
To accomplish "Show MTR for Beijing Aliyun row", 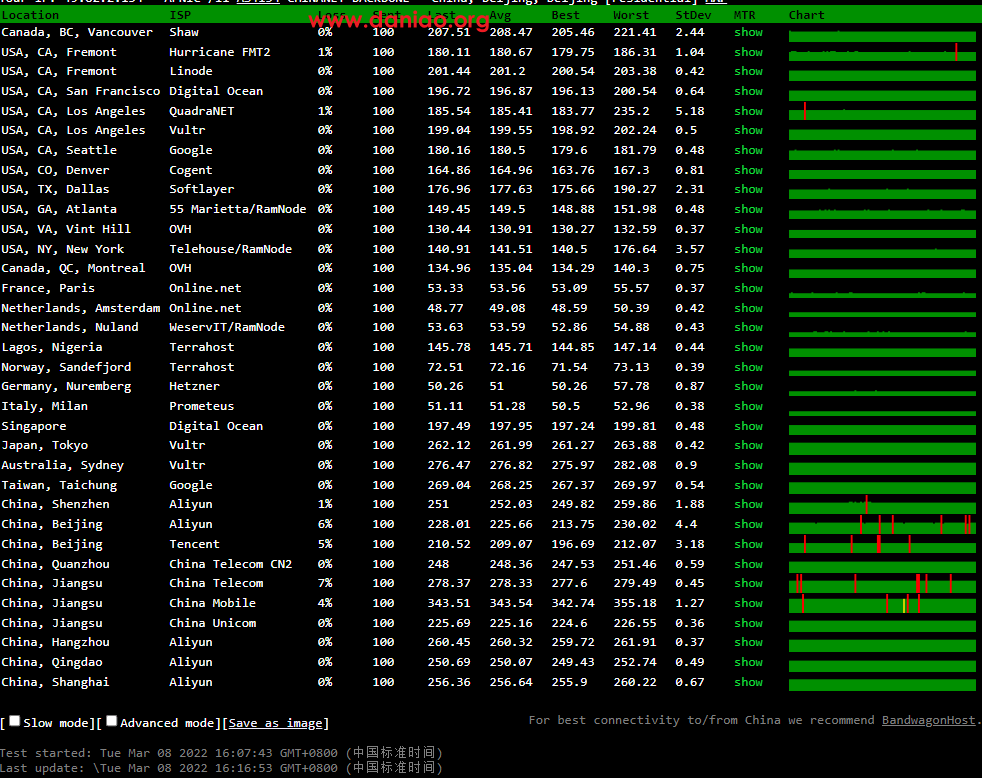I will tap(748, 524).
